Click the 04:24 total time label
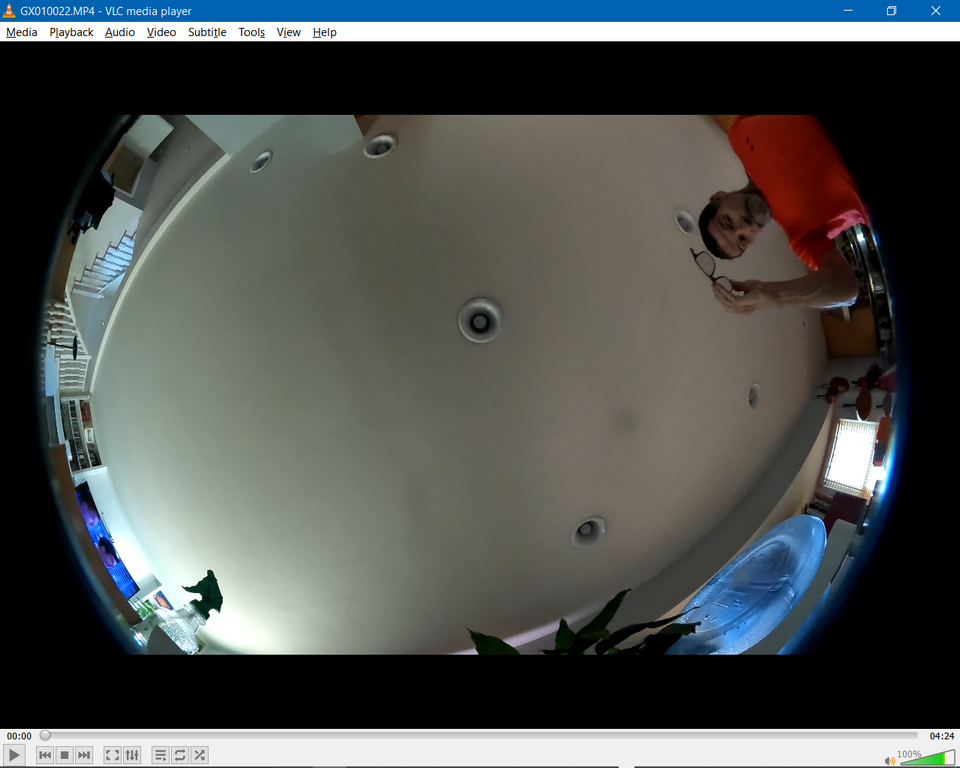Viewport: 960px width, 768px height. tap(940, 736)
